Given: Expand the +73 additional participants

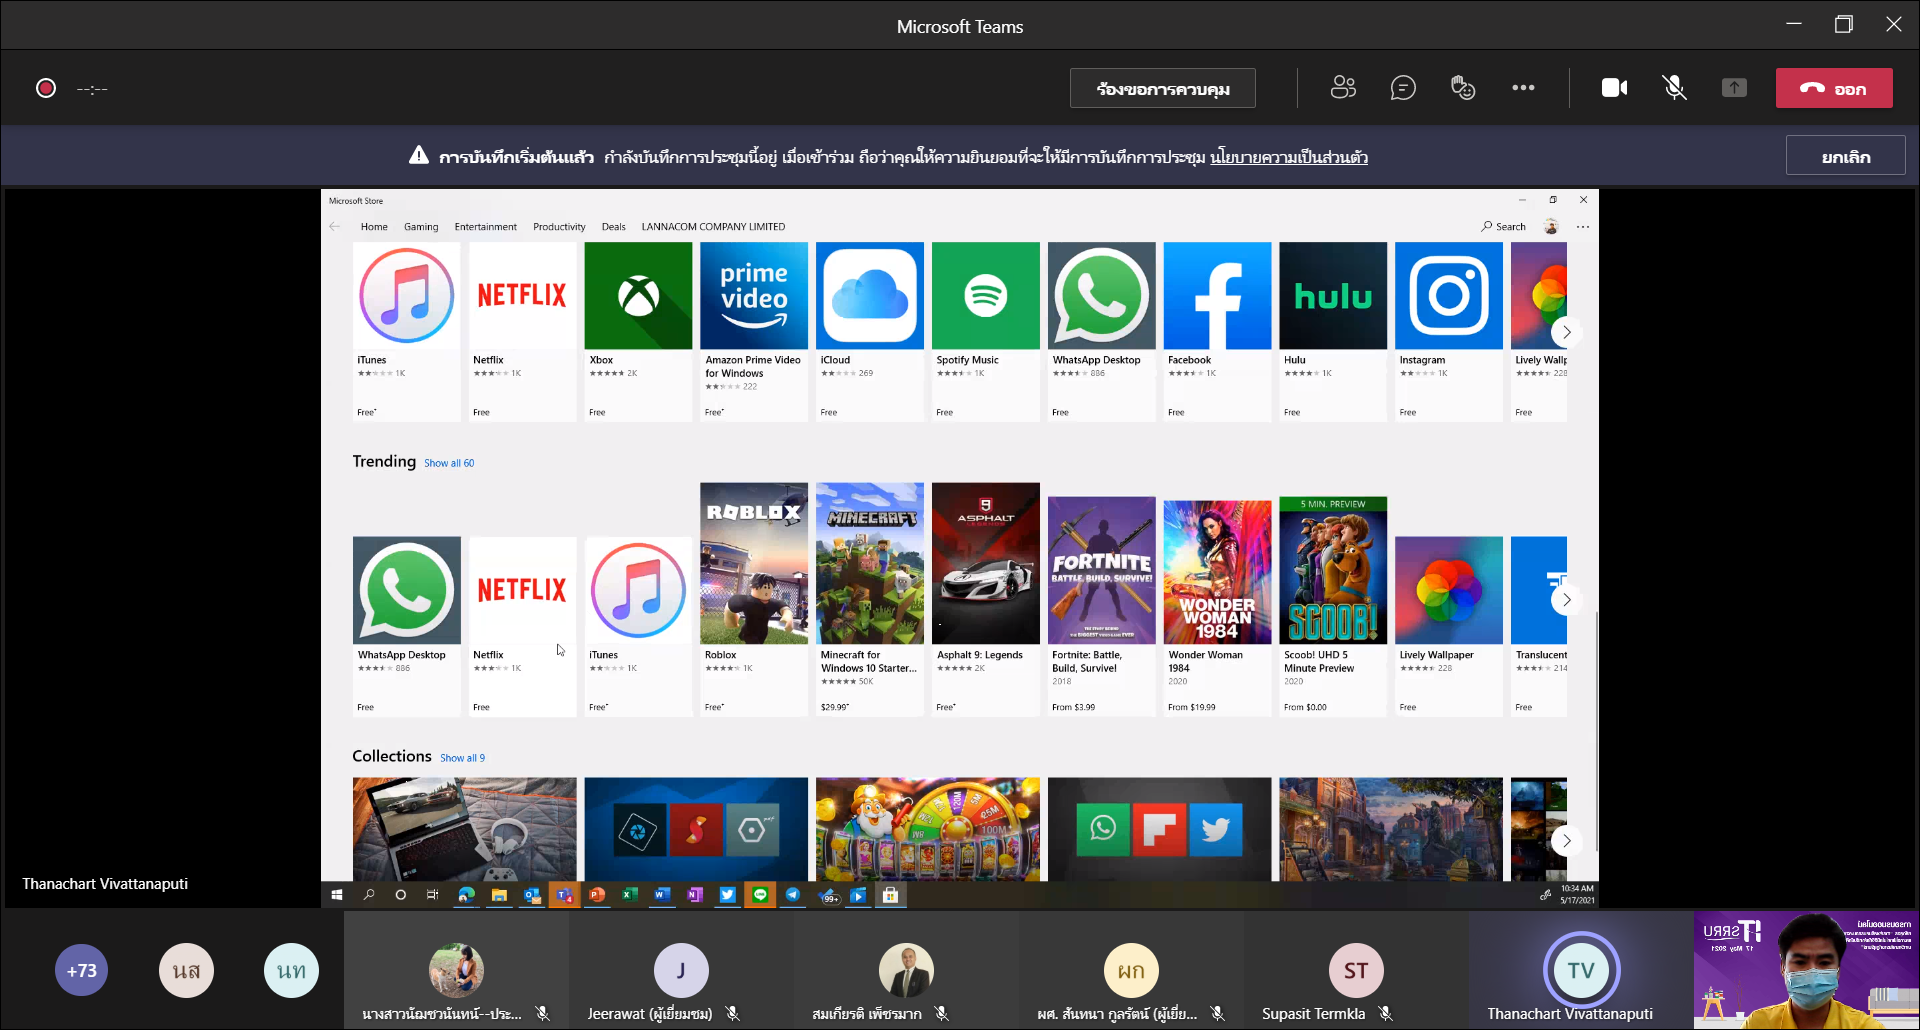Looking at the screenshot, I should pyautogui.click(x=81, y=970).
